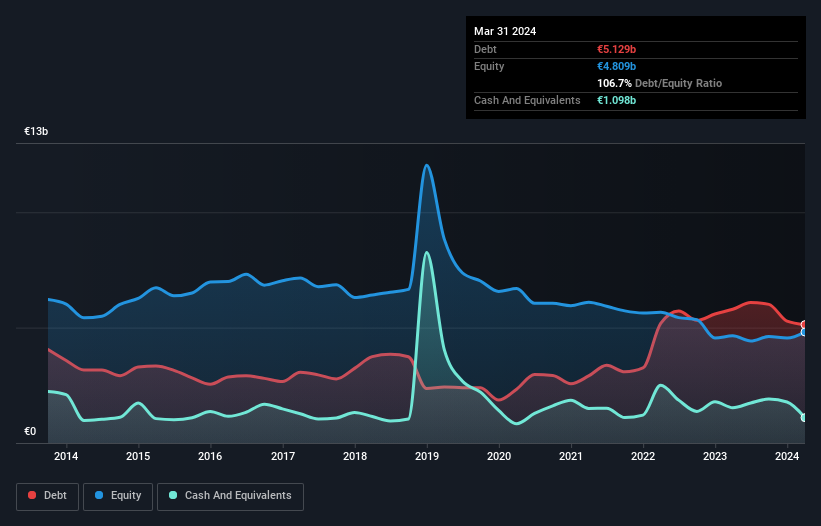821x526 pixels.
Task: Select the 2024 x-axis label
Action: [787, 456]
